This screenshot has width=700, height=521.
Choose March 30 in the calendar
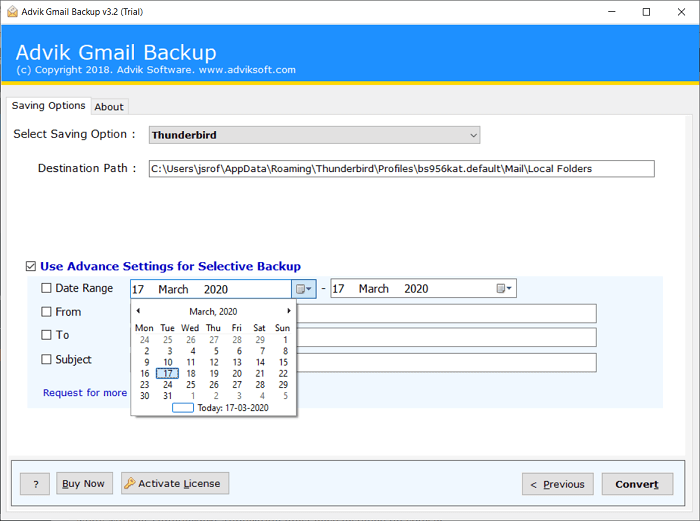pyautogui.click(x=145, y=396)
